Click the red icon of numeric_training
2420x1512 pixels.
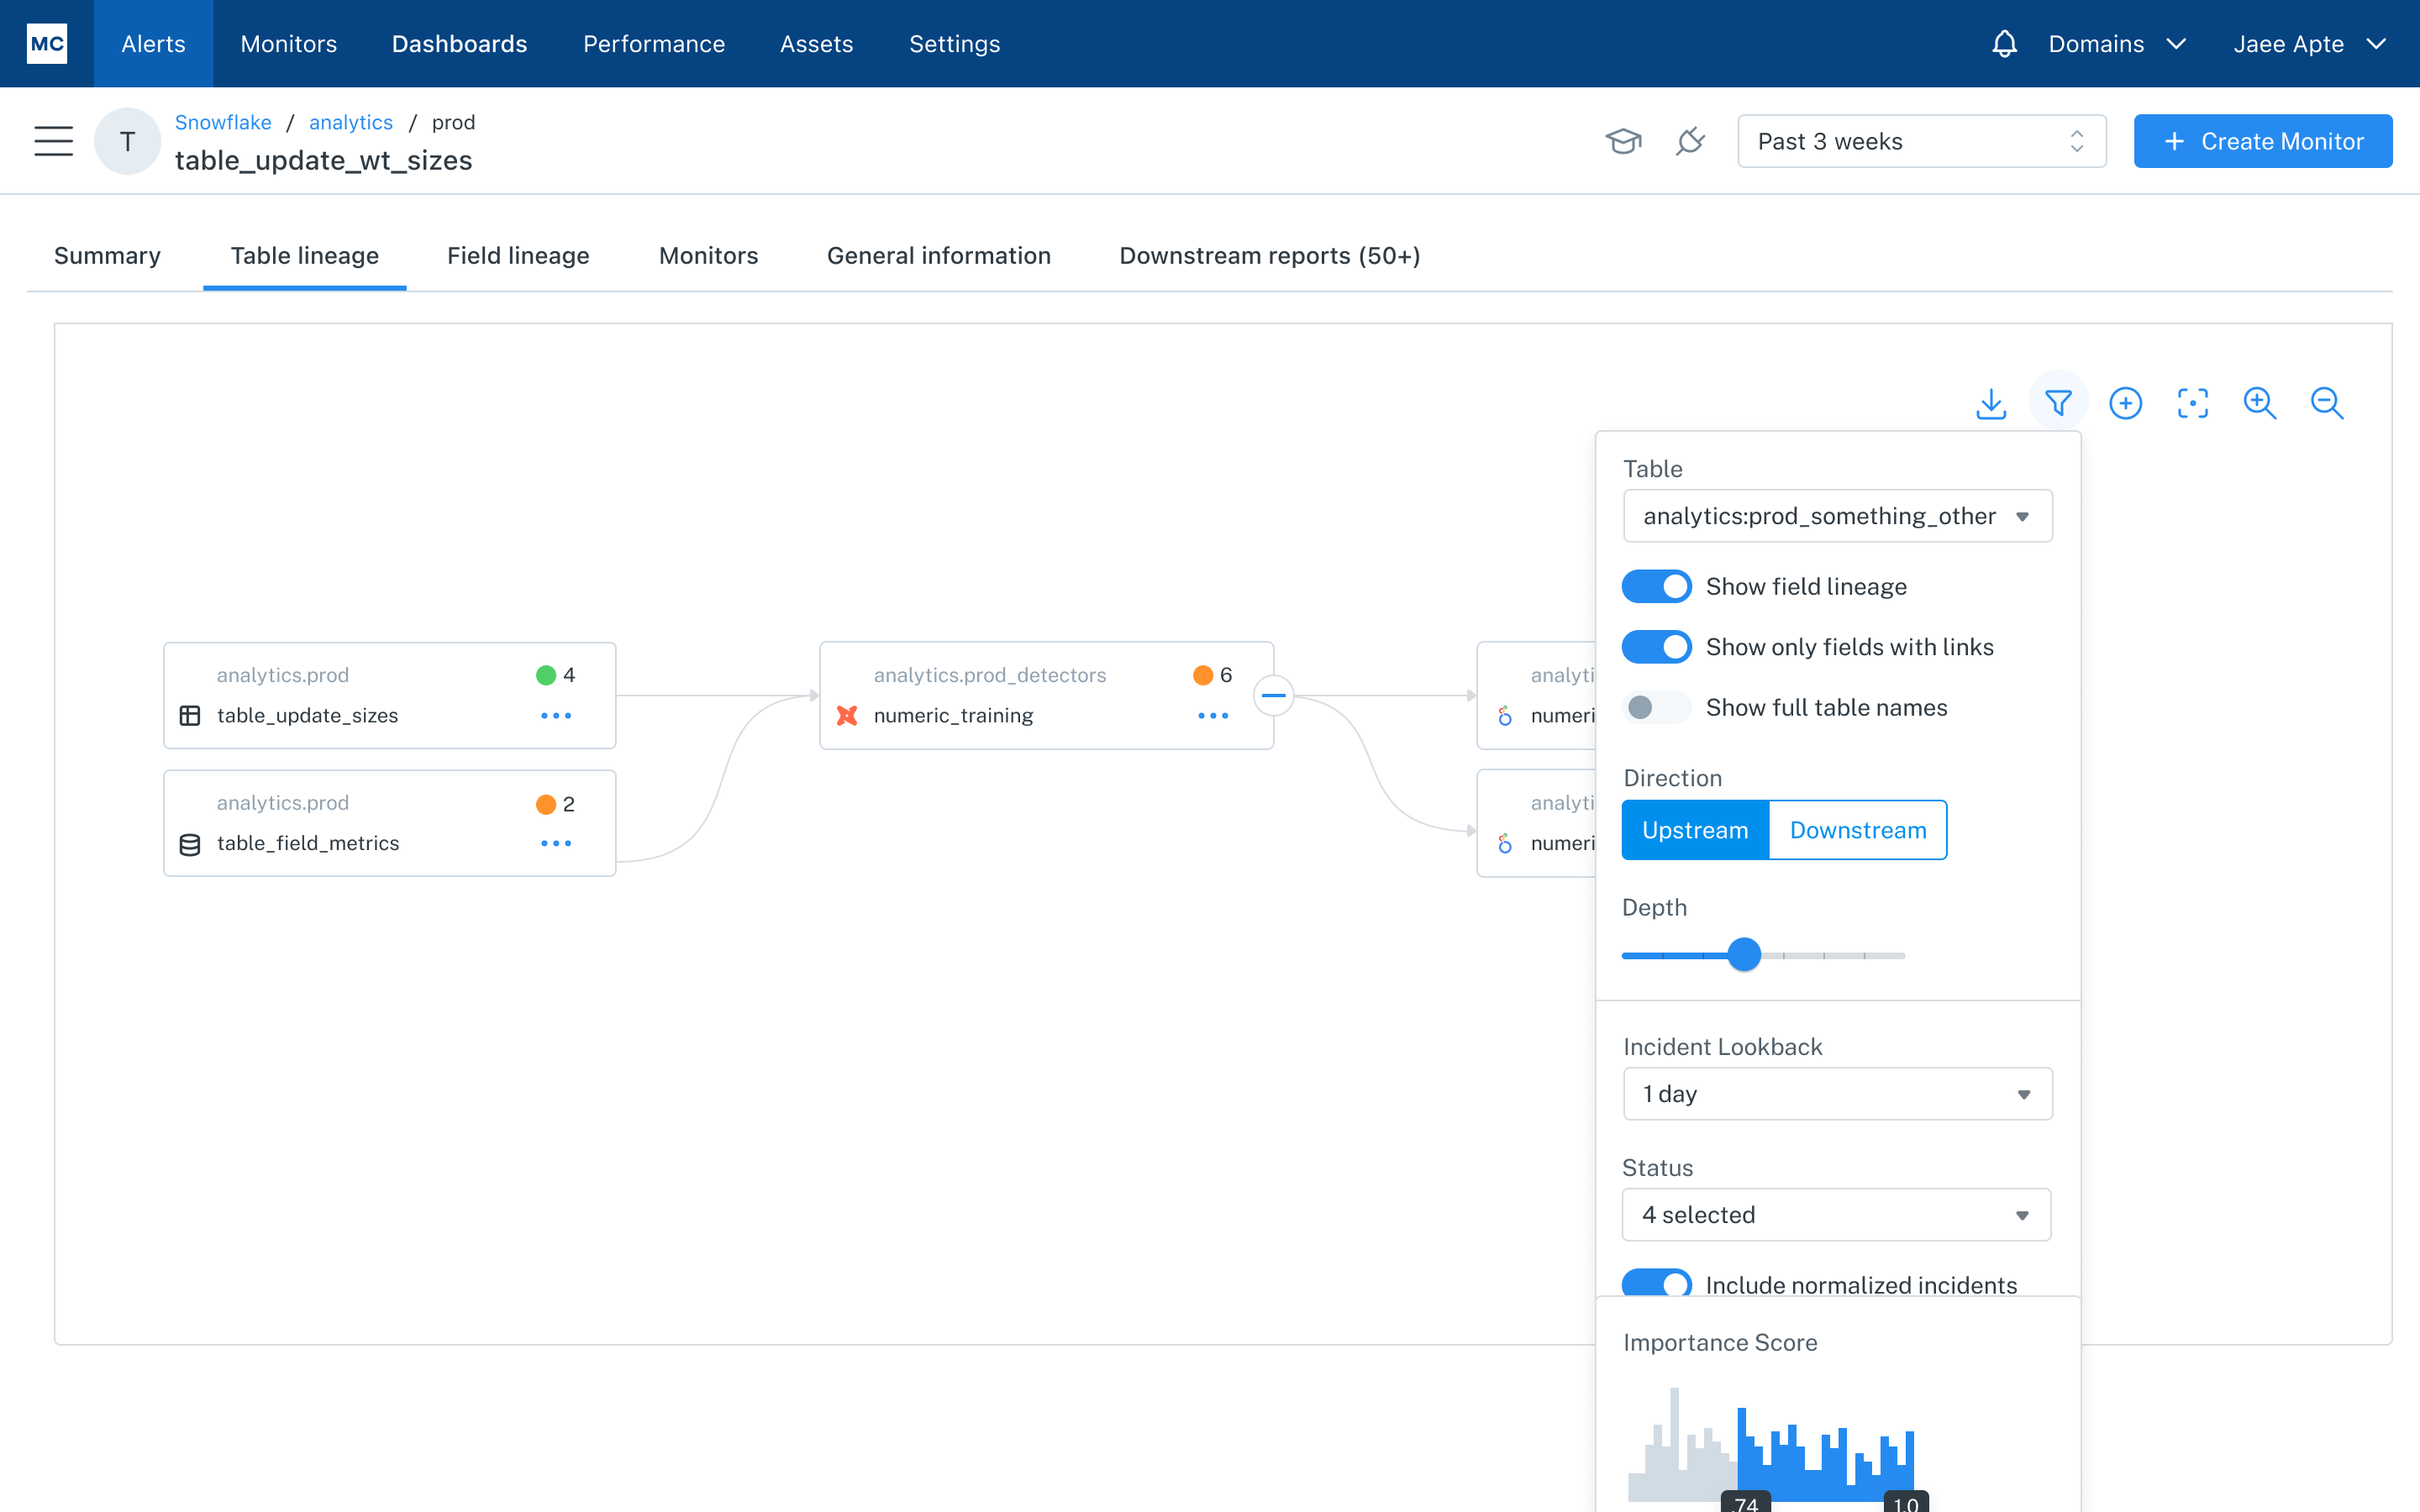[847, 716]
